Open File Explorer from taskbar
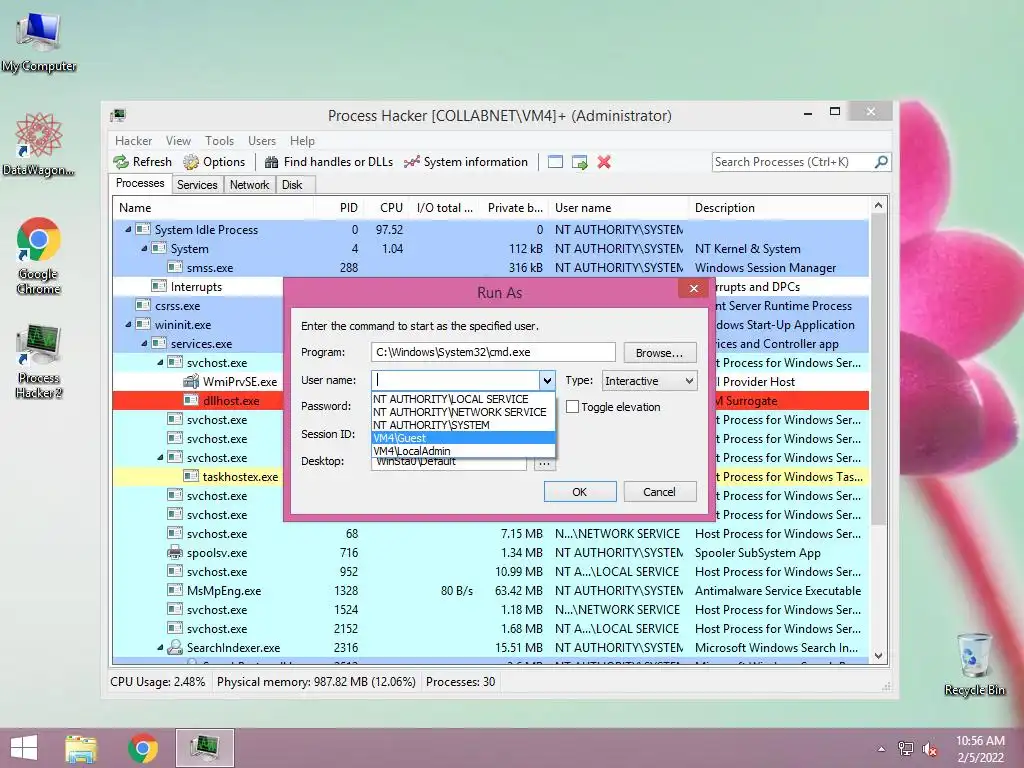Viewport: 1024px width, 768px height. [81, 748]
